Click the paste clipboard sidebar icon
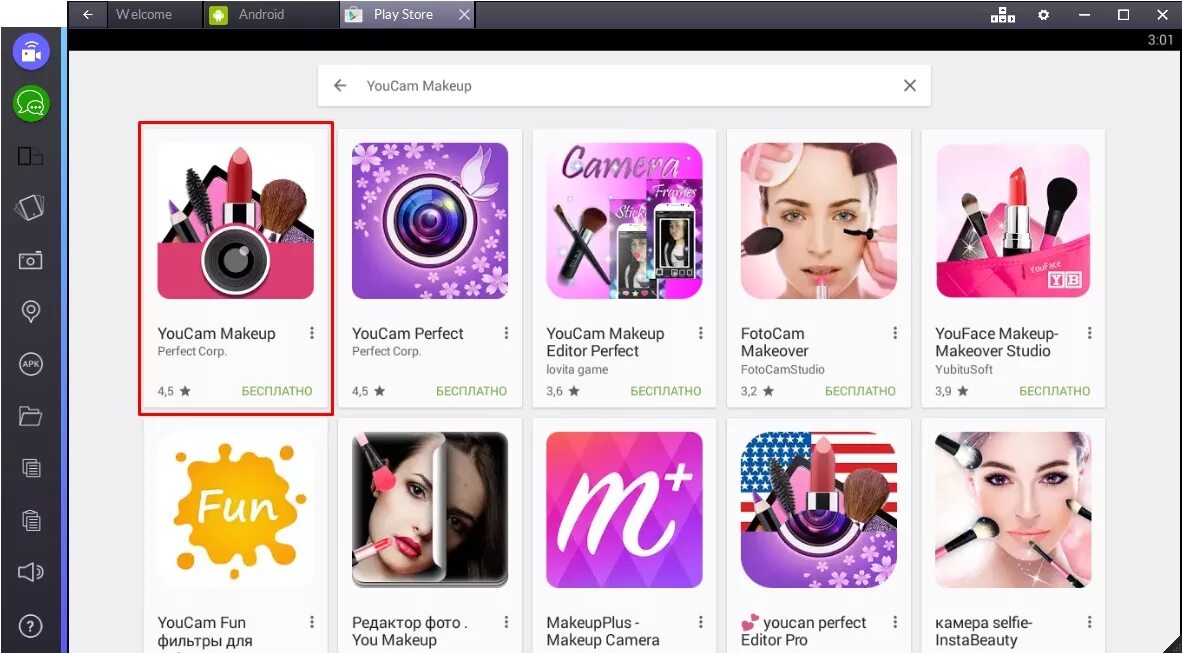The image size is (1182, 653). coord(31,520)
